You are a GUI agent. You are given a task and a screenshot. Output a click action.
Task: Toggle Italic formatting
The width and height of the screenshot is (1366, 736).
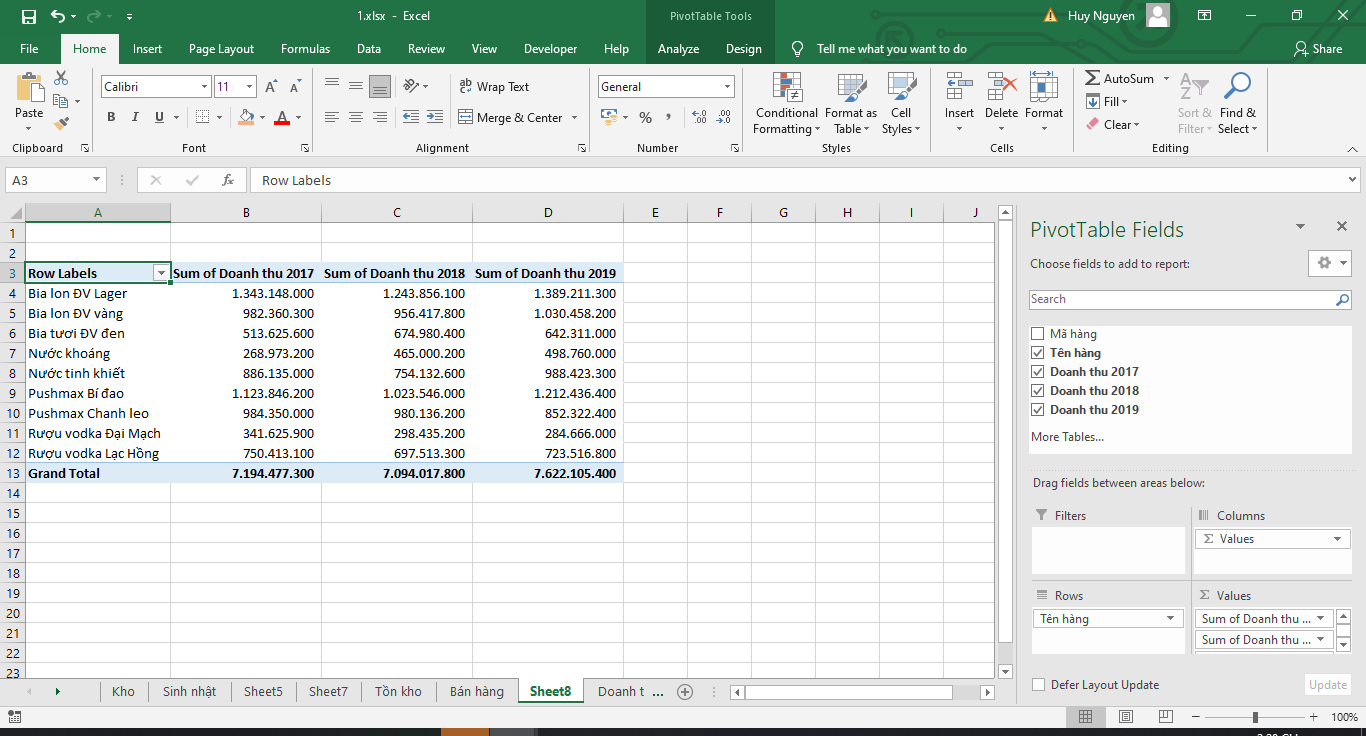click(x=135, y=117)
